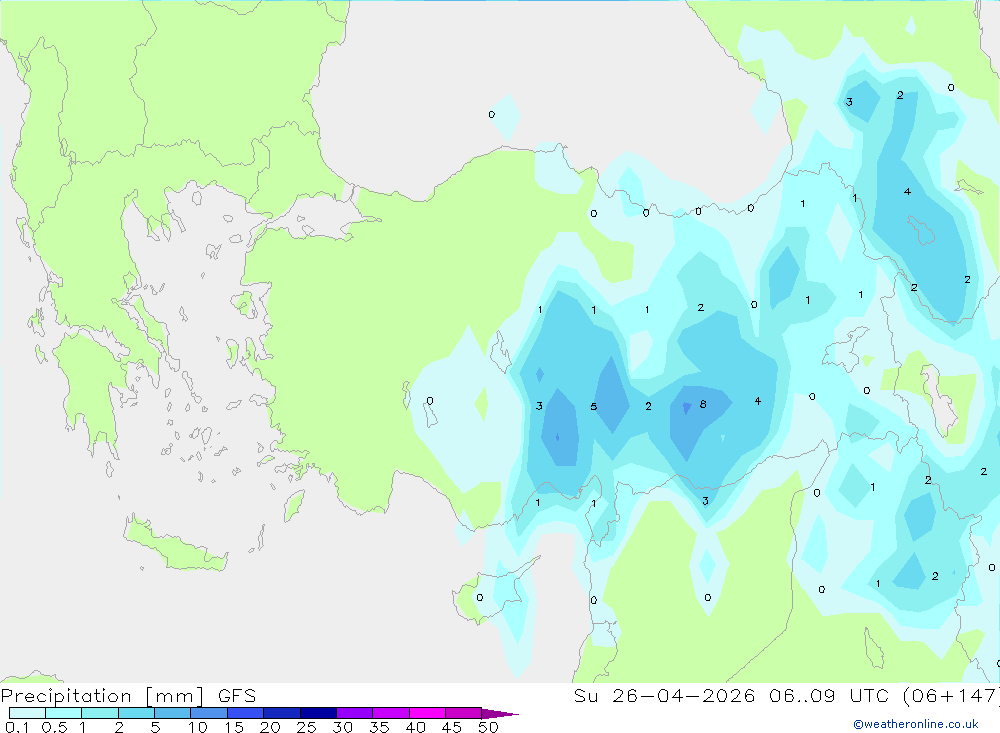Screen dimensions: 1000x733
Task: Click the '0.1' legend scale label
Action: pos(17,727)
